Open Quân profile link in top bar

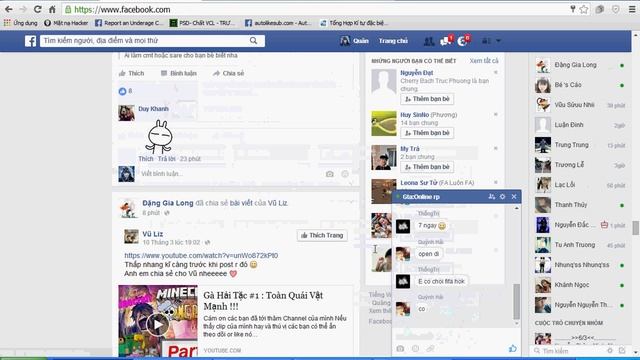(x=354, y=41)
